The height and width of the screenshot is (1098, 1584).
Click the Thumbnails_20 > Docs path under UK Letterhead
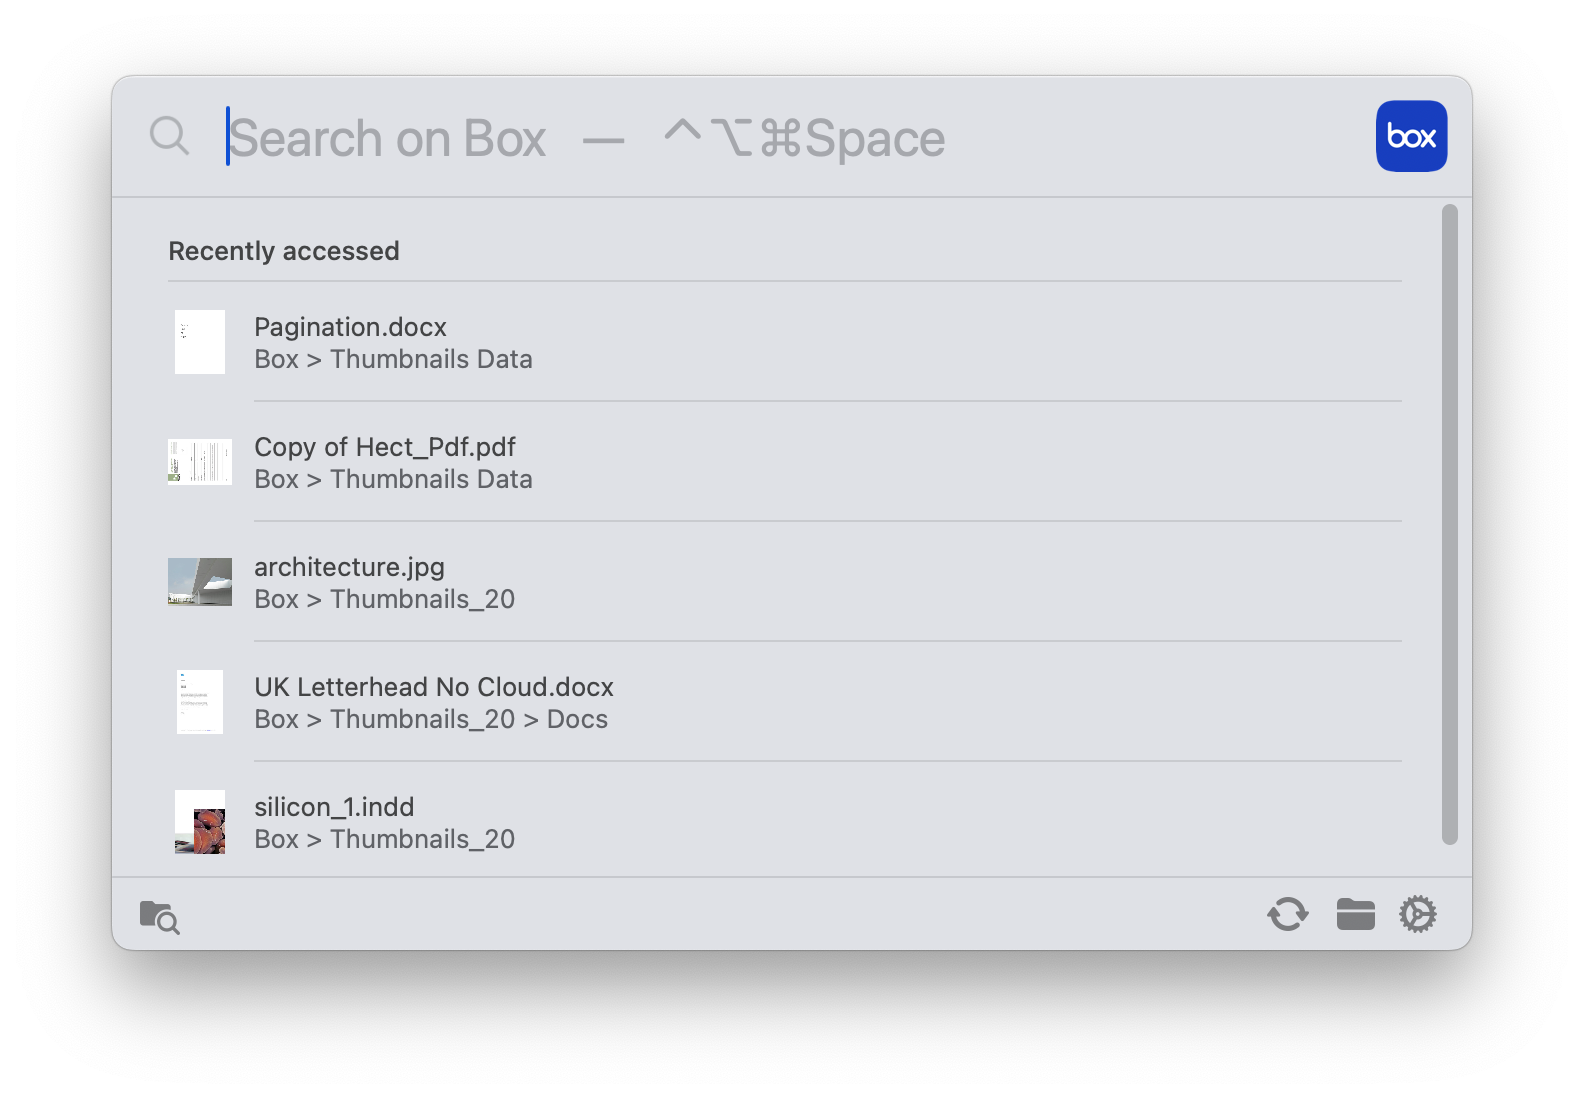click(468, 720)
